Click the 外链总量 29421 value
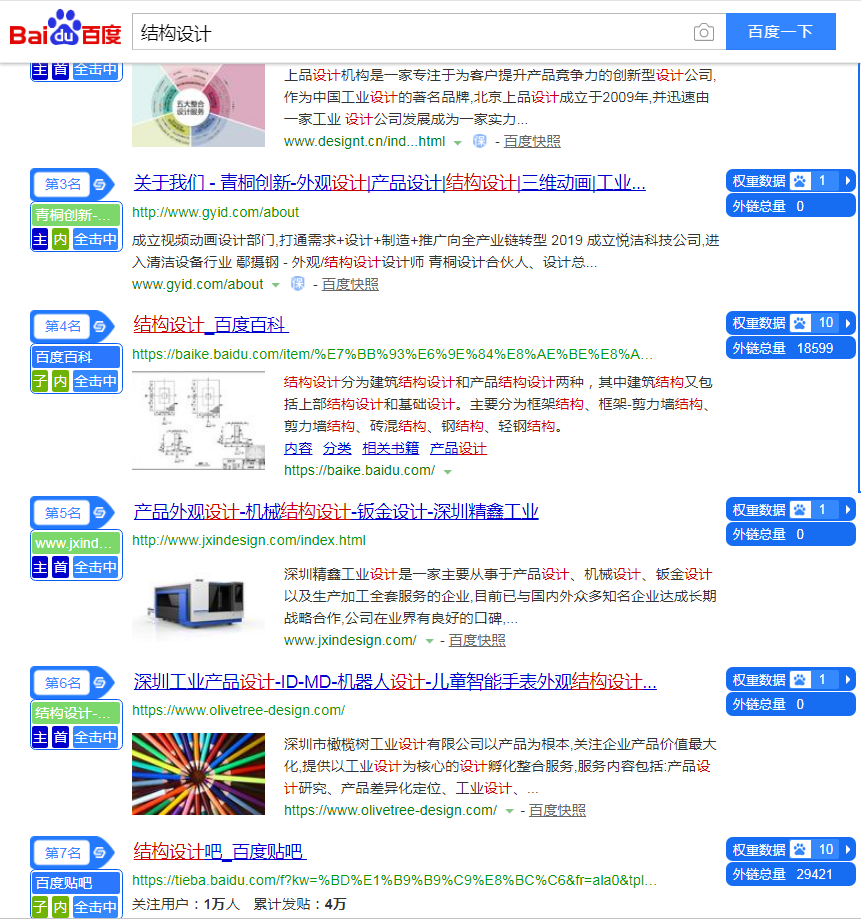The image size is (861, 920). pos(815,875)
